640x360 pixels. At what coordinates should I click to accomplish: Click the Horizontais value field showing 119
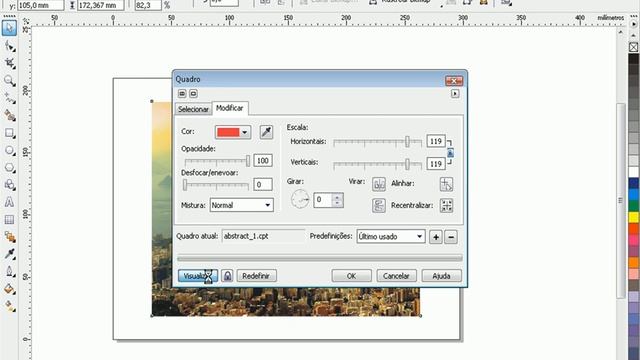coord(436,141)
